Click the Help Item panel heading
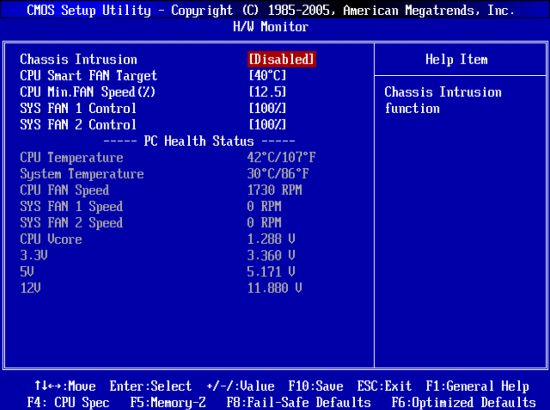 (x=456, y=60)
